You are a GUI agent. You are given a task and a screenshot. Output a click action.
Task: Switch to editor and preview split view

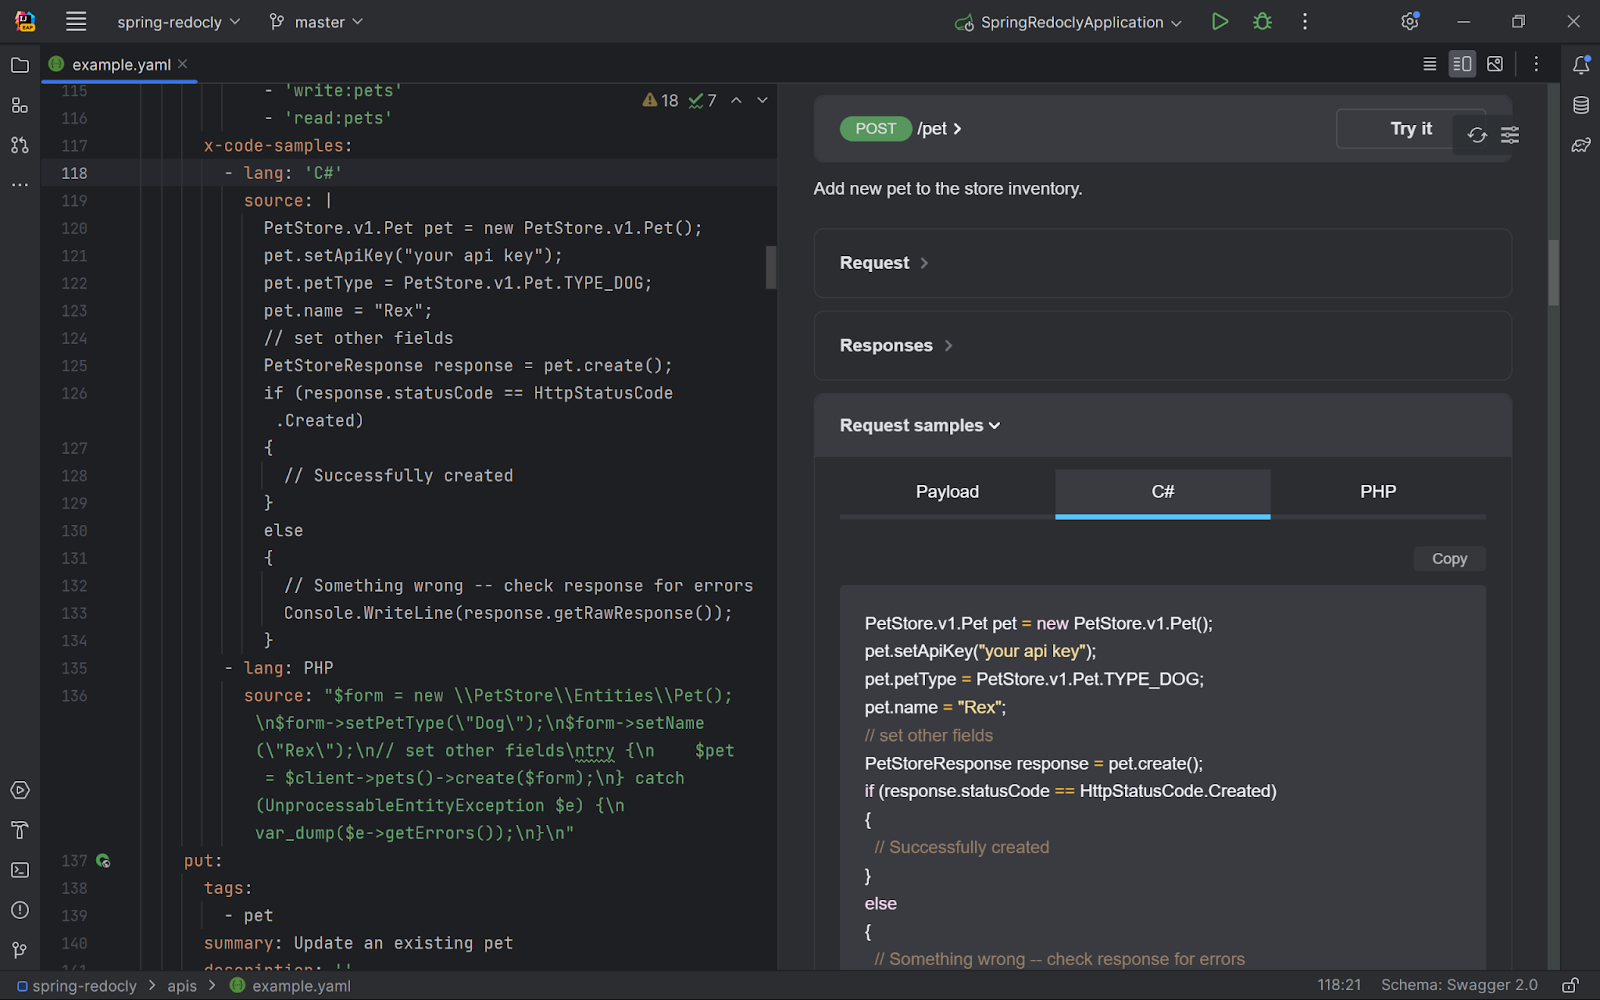pos(1462,64)
